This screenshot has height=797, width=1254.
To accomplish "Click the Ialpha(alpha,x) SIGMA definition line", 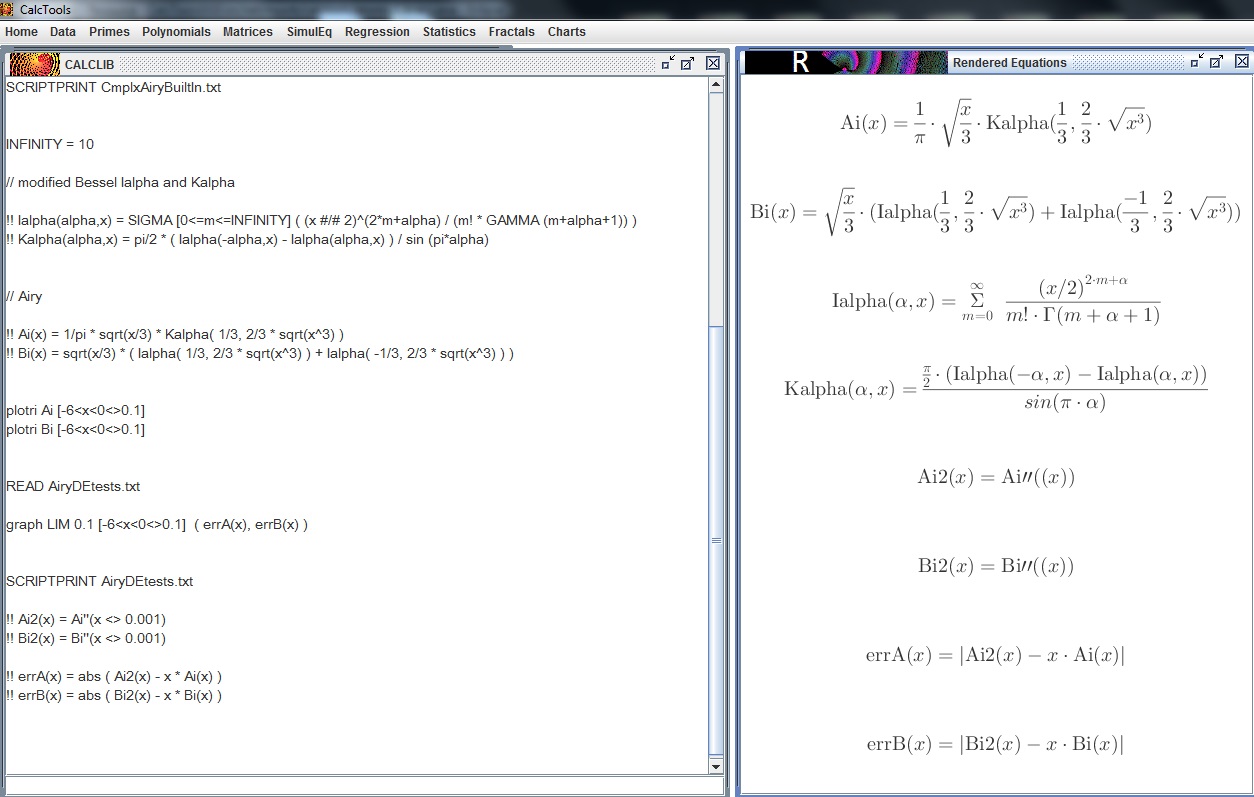I will [321, 220].
